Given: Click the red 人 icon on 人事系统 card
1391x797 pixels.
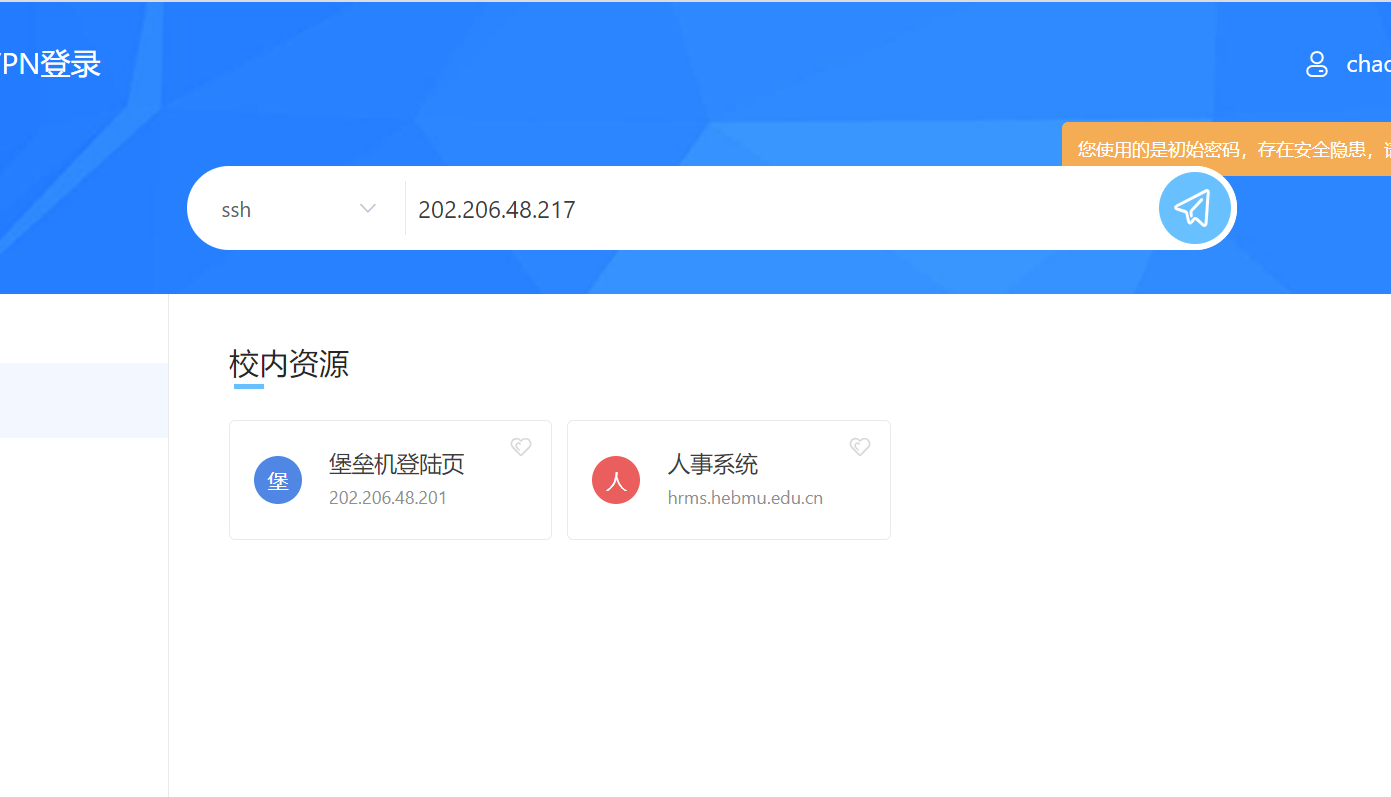Looking at the screenshot, I should 615,479.
